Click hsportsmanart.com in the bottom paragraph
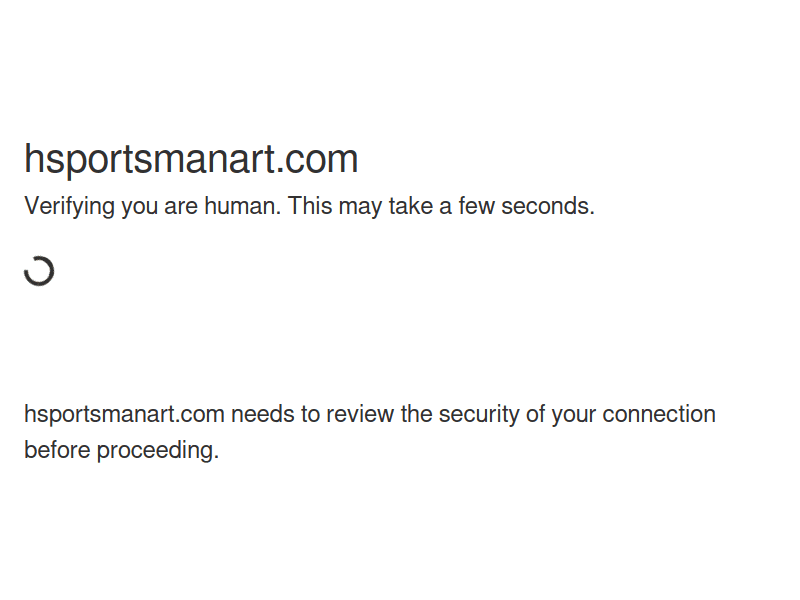 tap(124, 414)
